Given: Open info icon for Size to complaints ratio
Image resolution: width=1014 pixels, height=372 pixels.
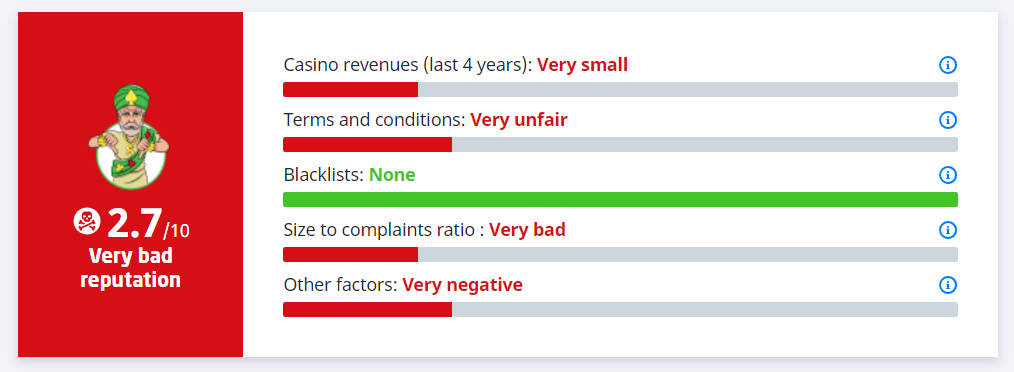Looking at the screenshot, I should [947, 230].
